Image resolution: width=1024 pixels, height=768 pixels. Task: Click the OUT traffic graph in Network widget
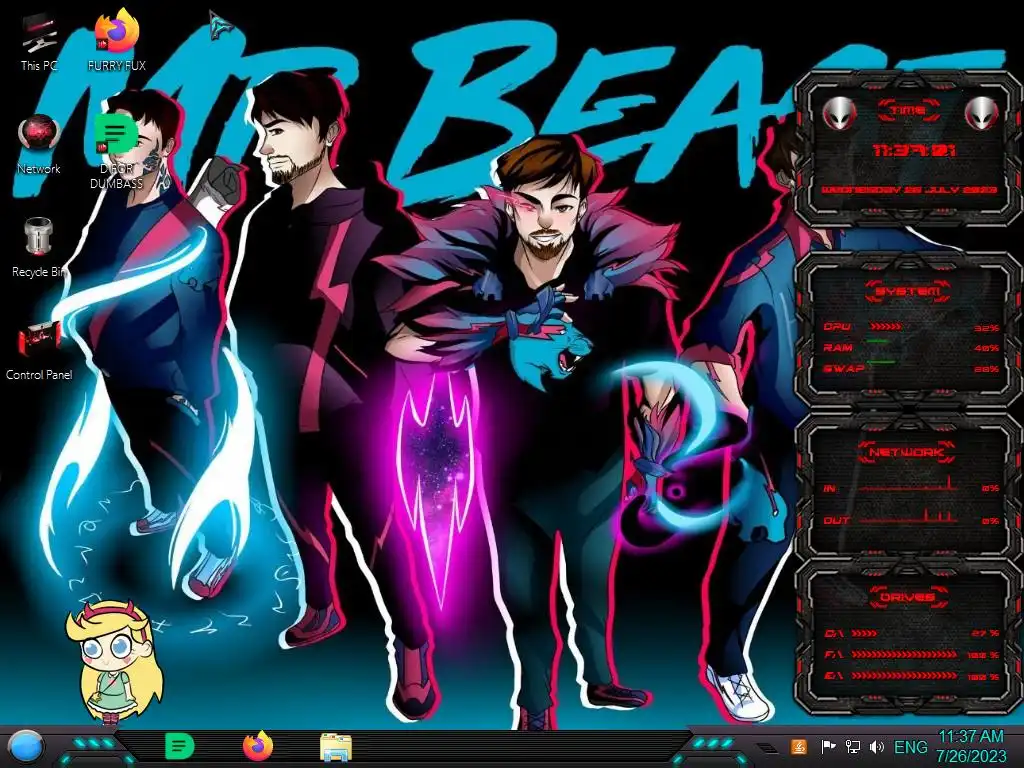tap(909, 516)
